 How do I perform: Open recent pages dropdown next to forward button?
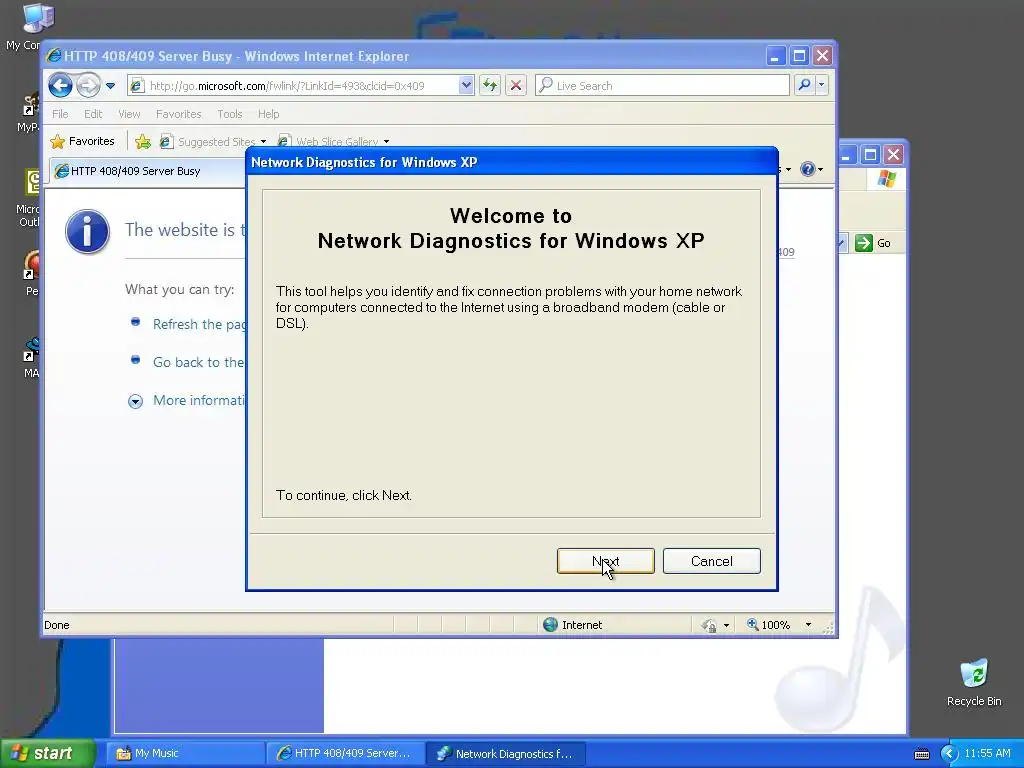[110, 86]
